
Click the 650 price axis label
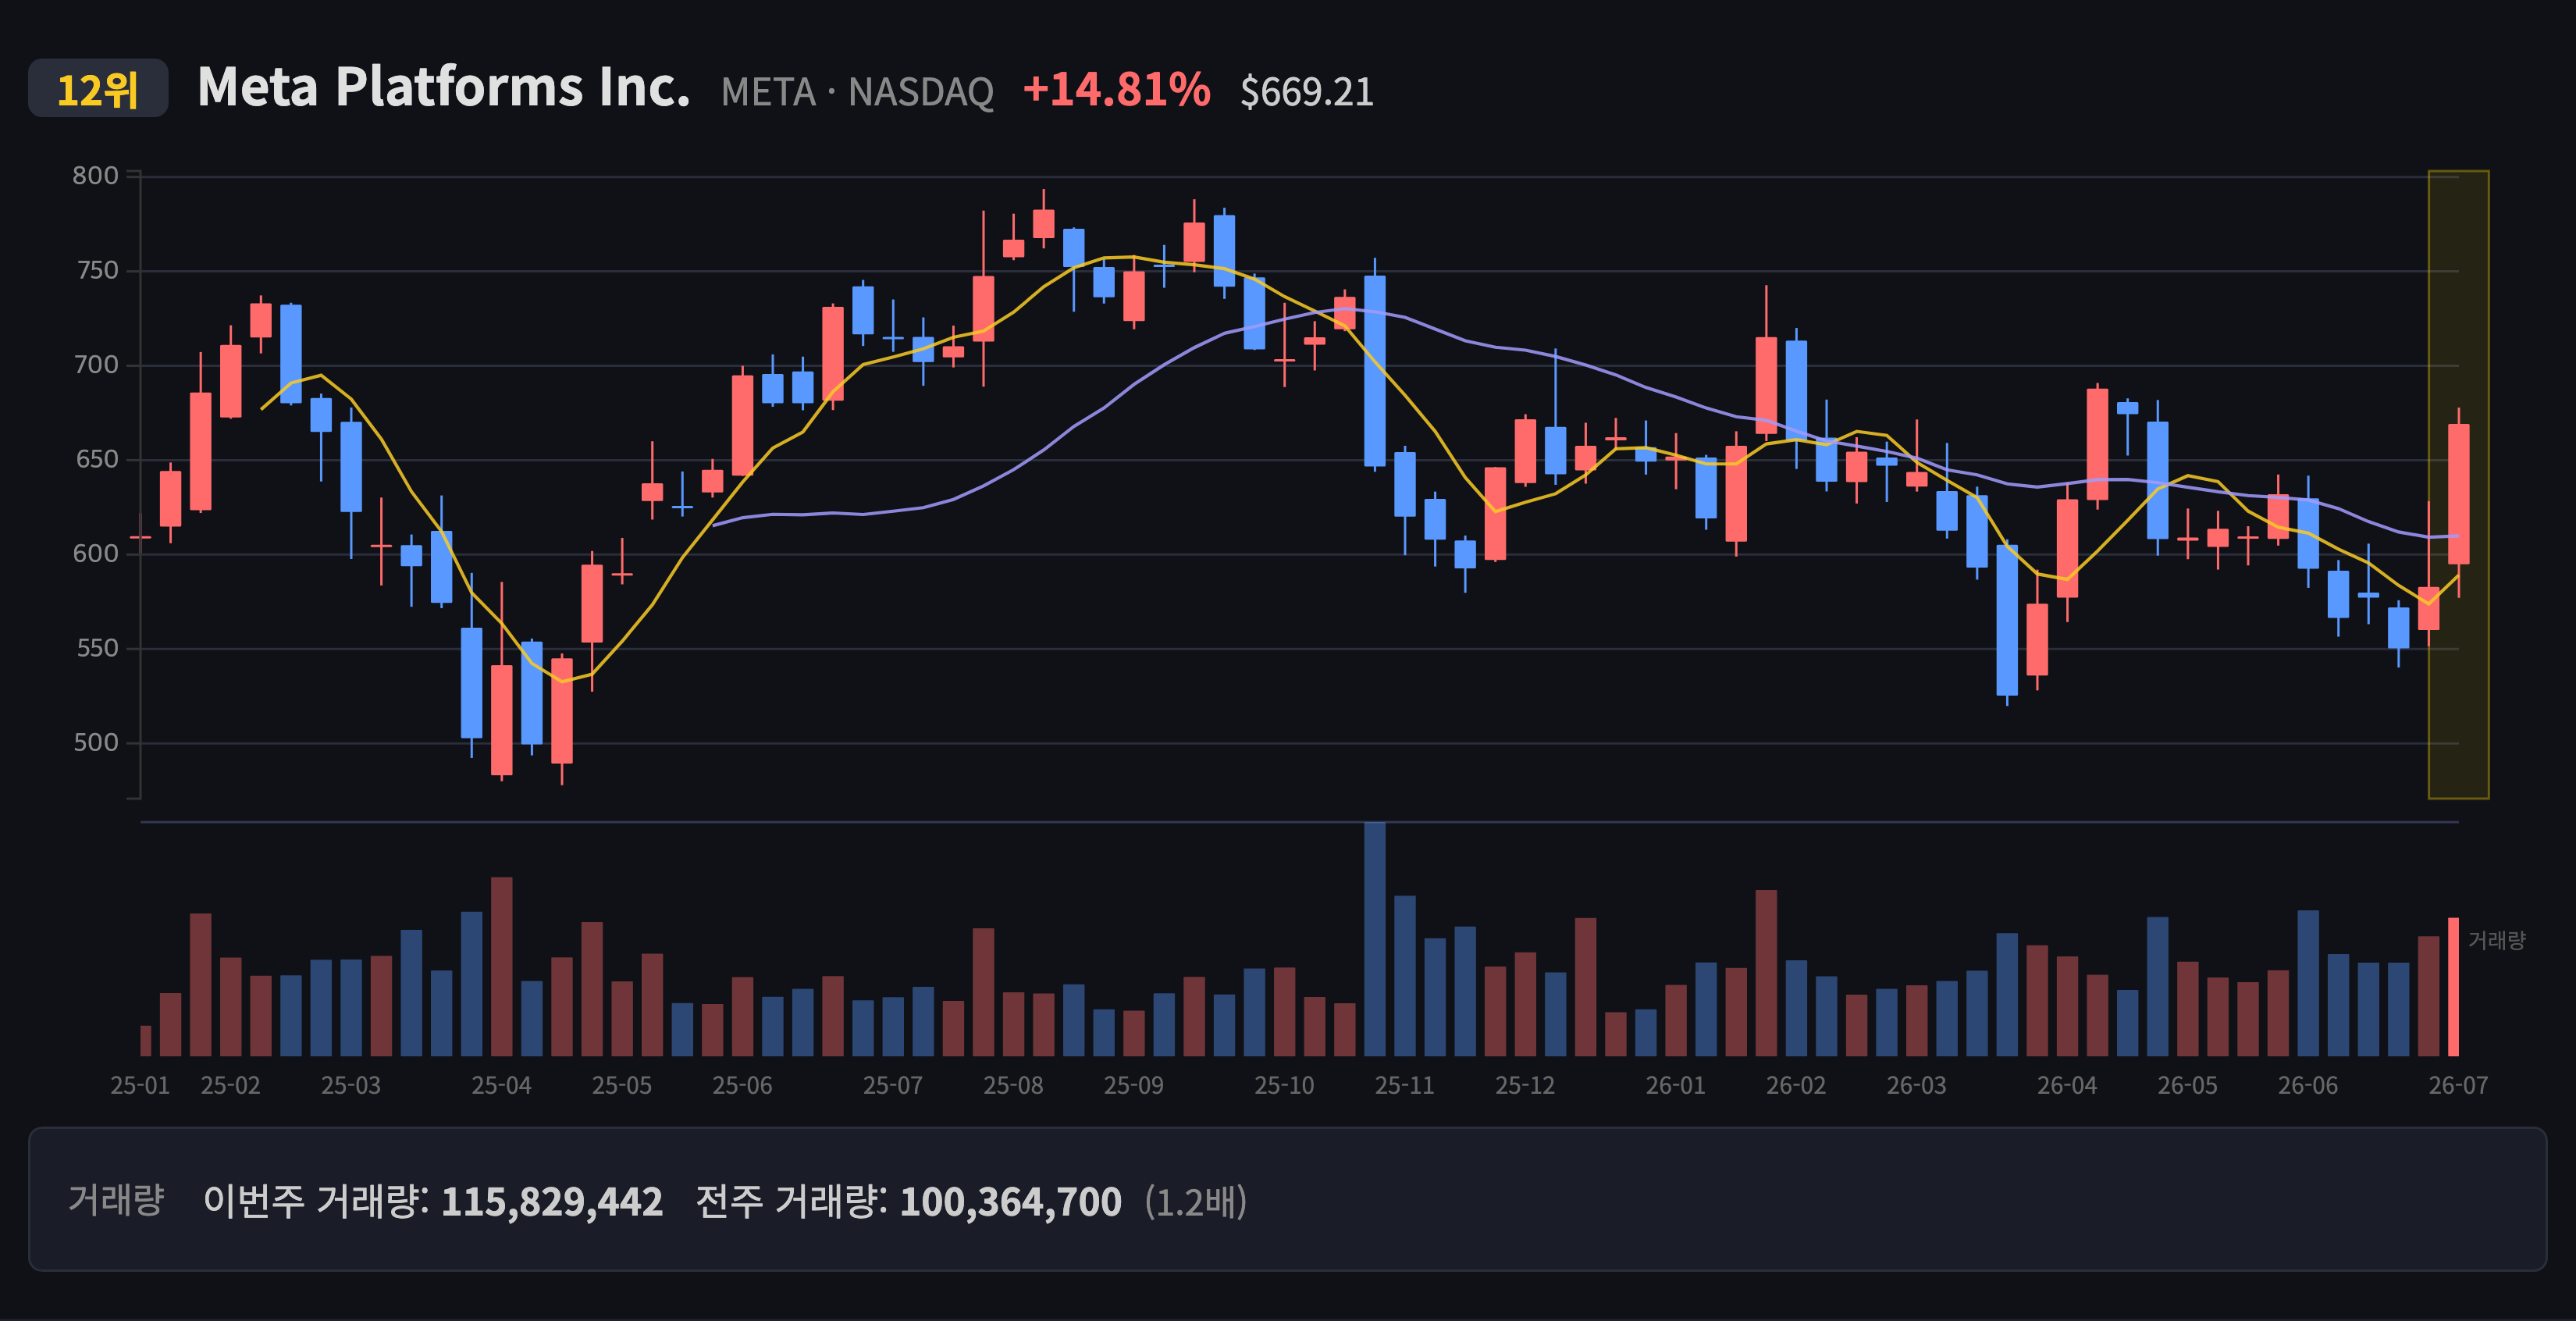point(97,460)
